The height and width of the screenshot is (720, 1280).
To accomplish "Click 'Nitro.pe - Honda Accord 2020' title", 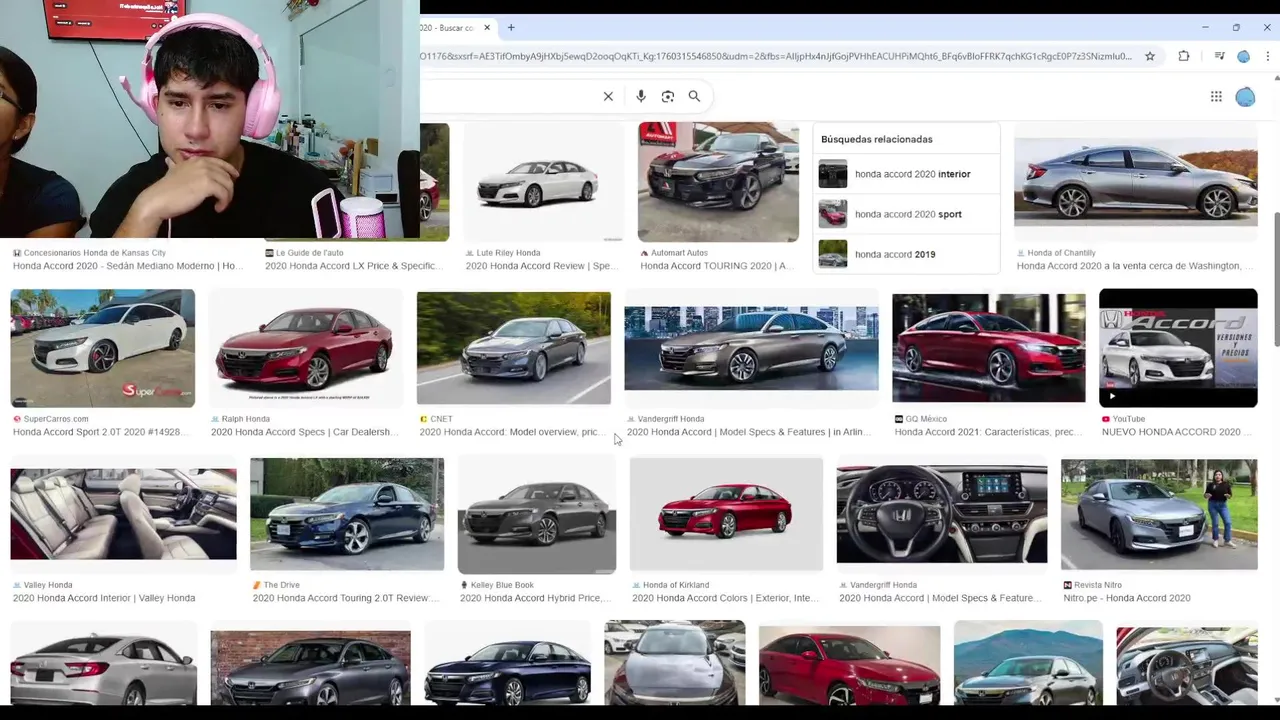I will [1127, 598].
